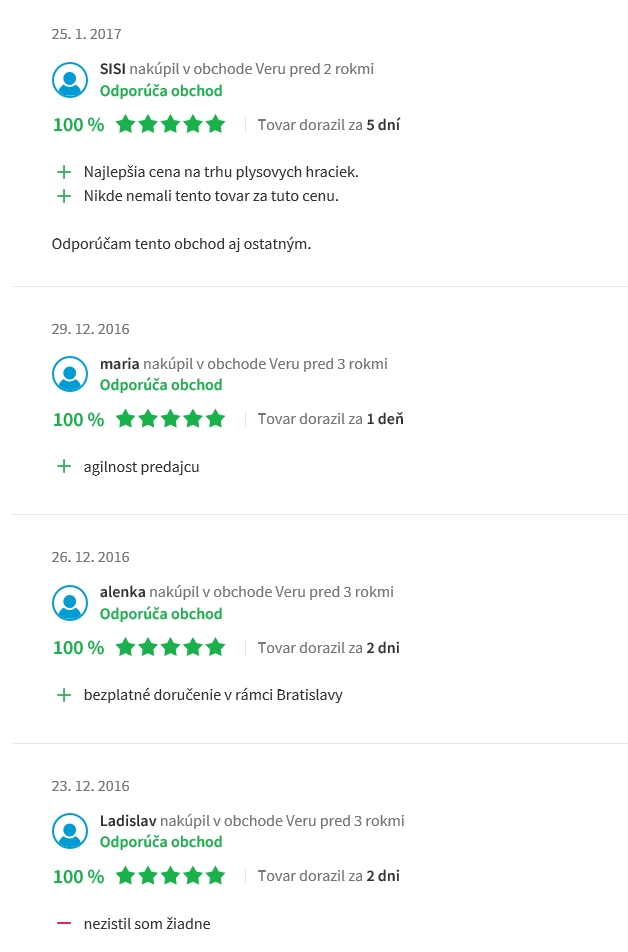Click the plus icon beside 'Nikde nemali tento tovar'
This screenshot has height=952, width=628.
(x=64, y=196)
